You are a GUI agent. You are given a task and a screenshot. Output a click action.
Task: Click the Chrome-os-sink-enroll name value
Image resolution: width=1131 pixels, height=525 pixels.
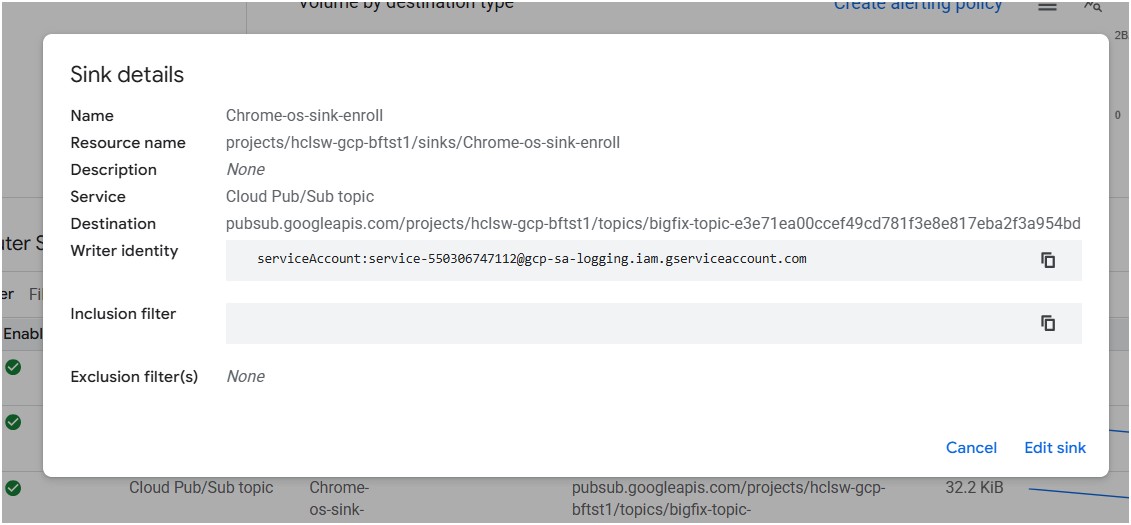click(304, 116)
